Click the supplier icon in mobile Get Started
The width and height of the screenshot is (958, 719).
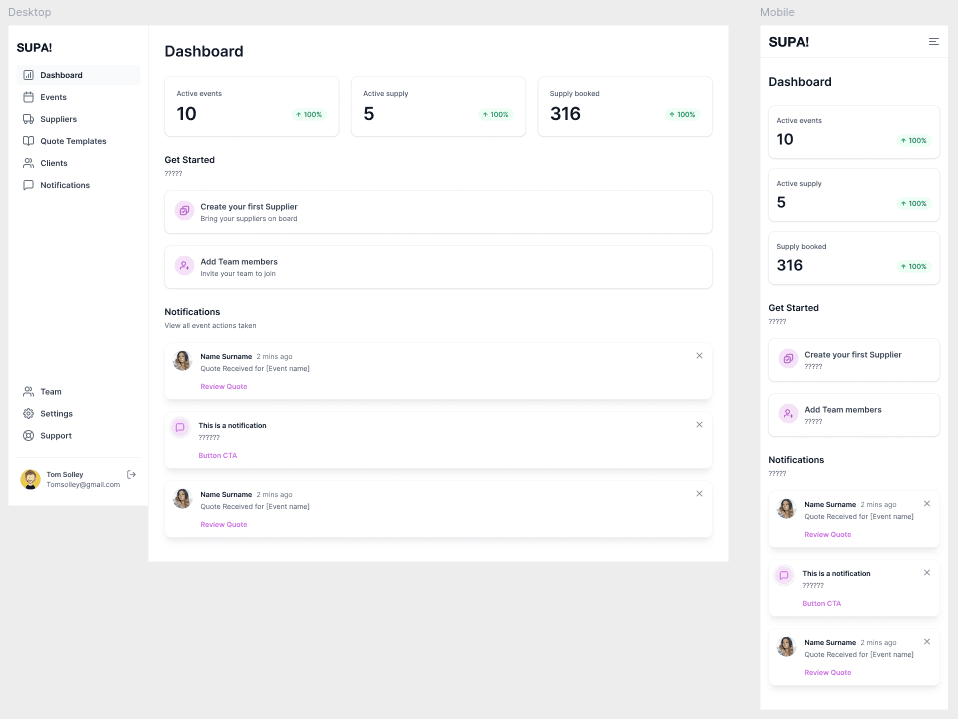tap(788, 359)
